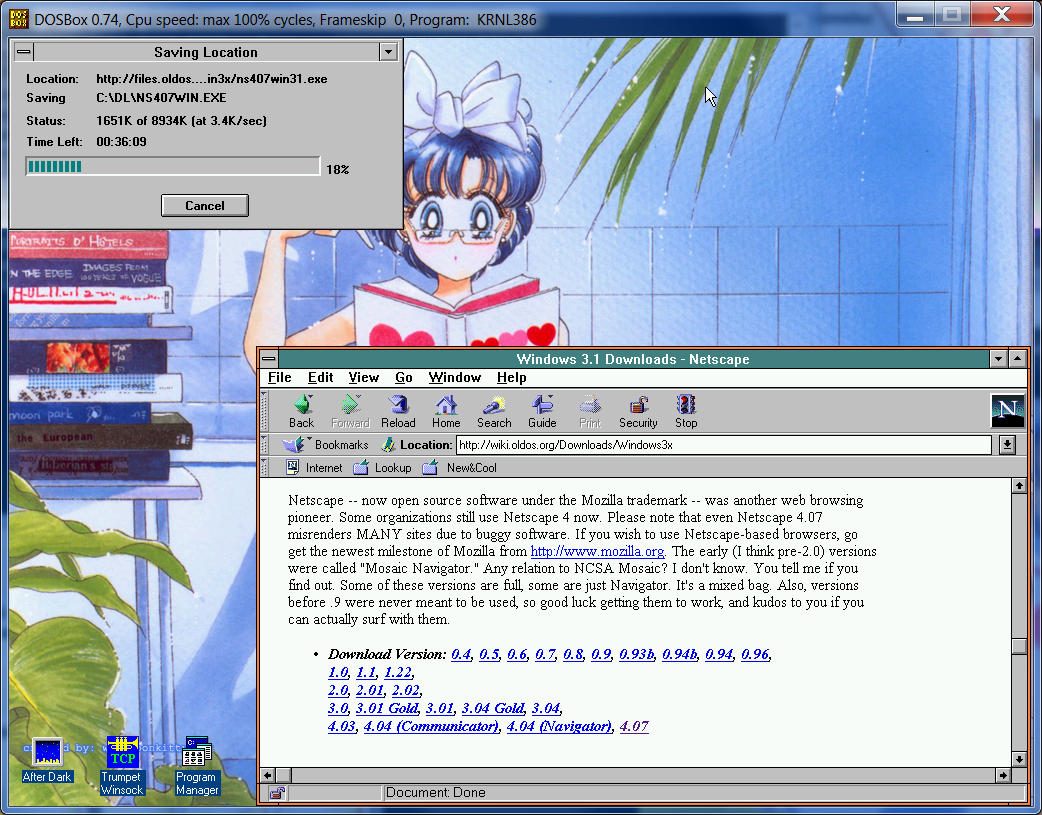
Task: Select the Program Manager icon
Action: click(197, 766)
